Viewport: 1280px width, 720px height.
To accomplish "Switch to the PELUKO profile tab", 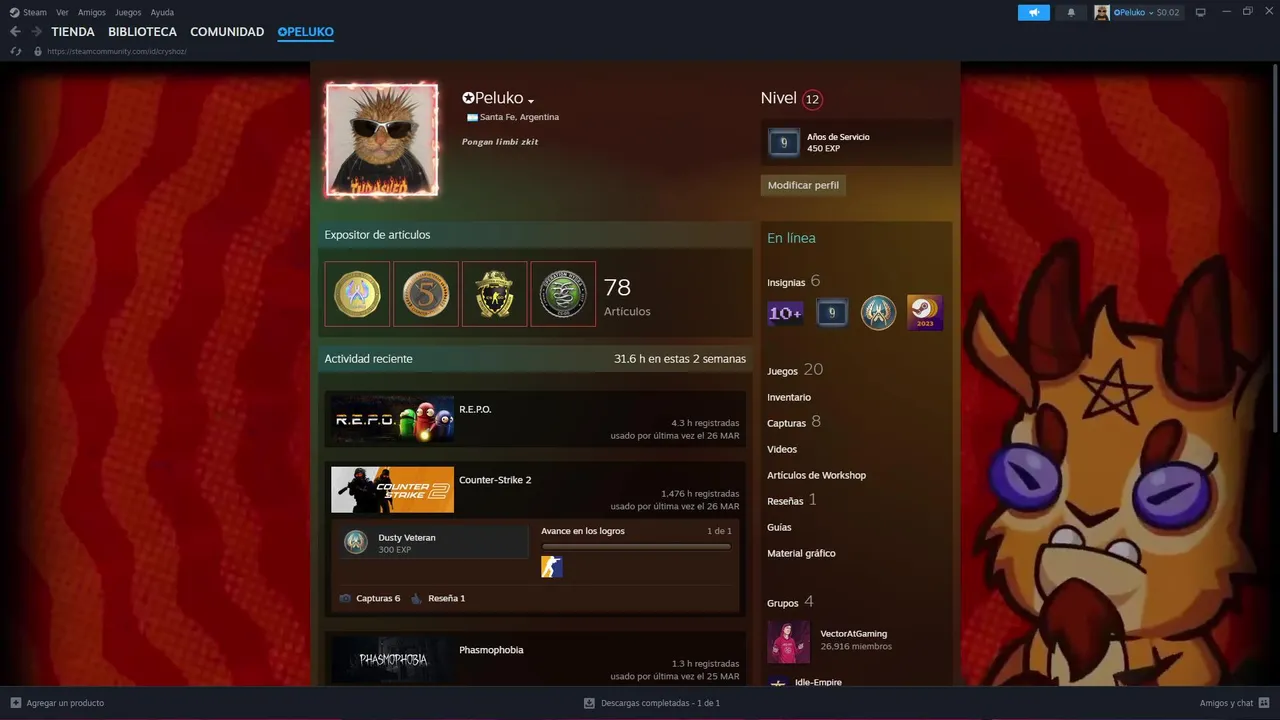I will 306,32.
